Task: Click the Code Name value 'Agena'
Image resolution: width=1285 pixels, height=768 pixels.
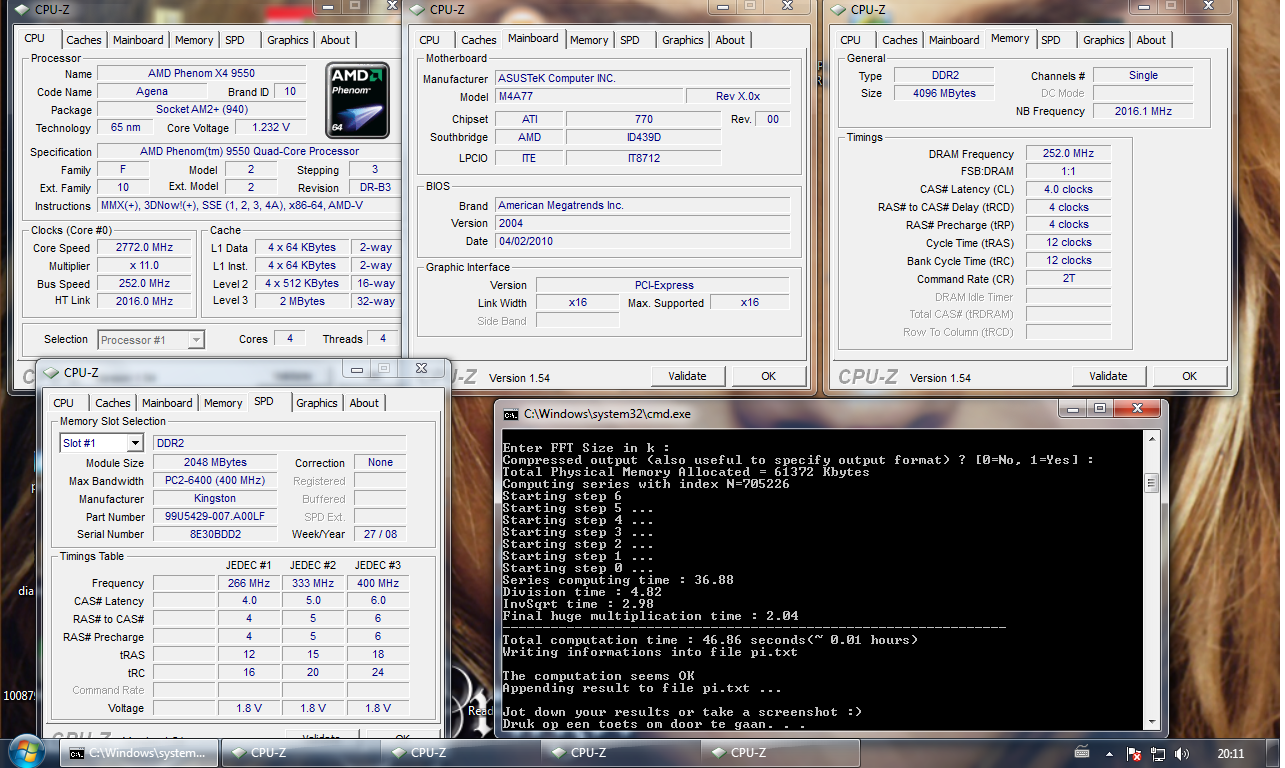Action: [152, 92]
